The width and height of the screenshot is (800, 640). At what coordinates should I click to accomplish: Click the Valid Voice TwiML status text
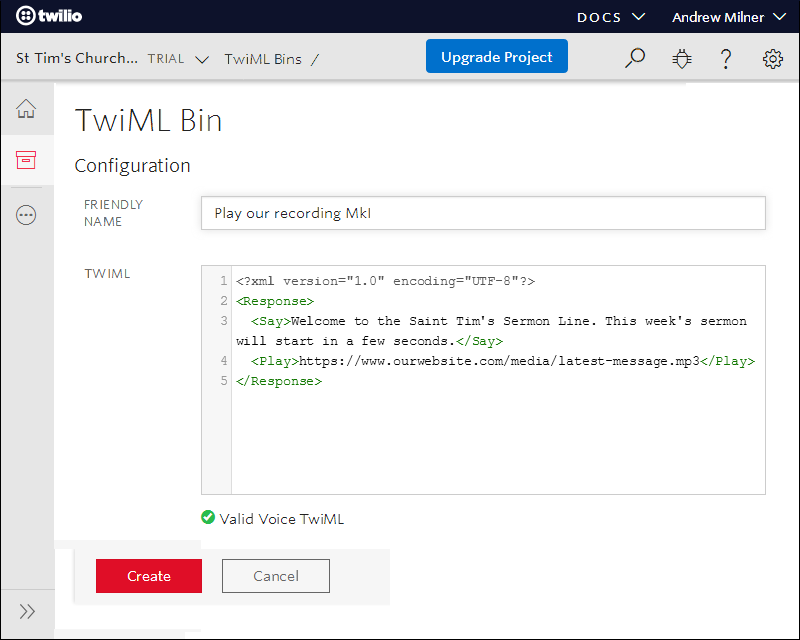[282, 519]
